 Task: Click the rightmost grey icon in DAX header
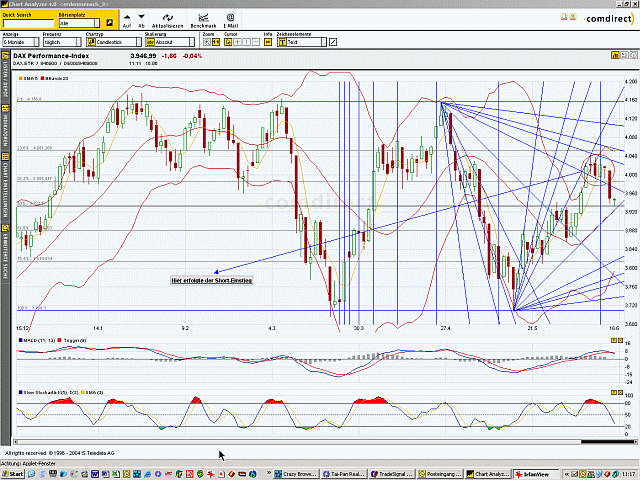point(633,55)
